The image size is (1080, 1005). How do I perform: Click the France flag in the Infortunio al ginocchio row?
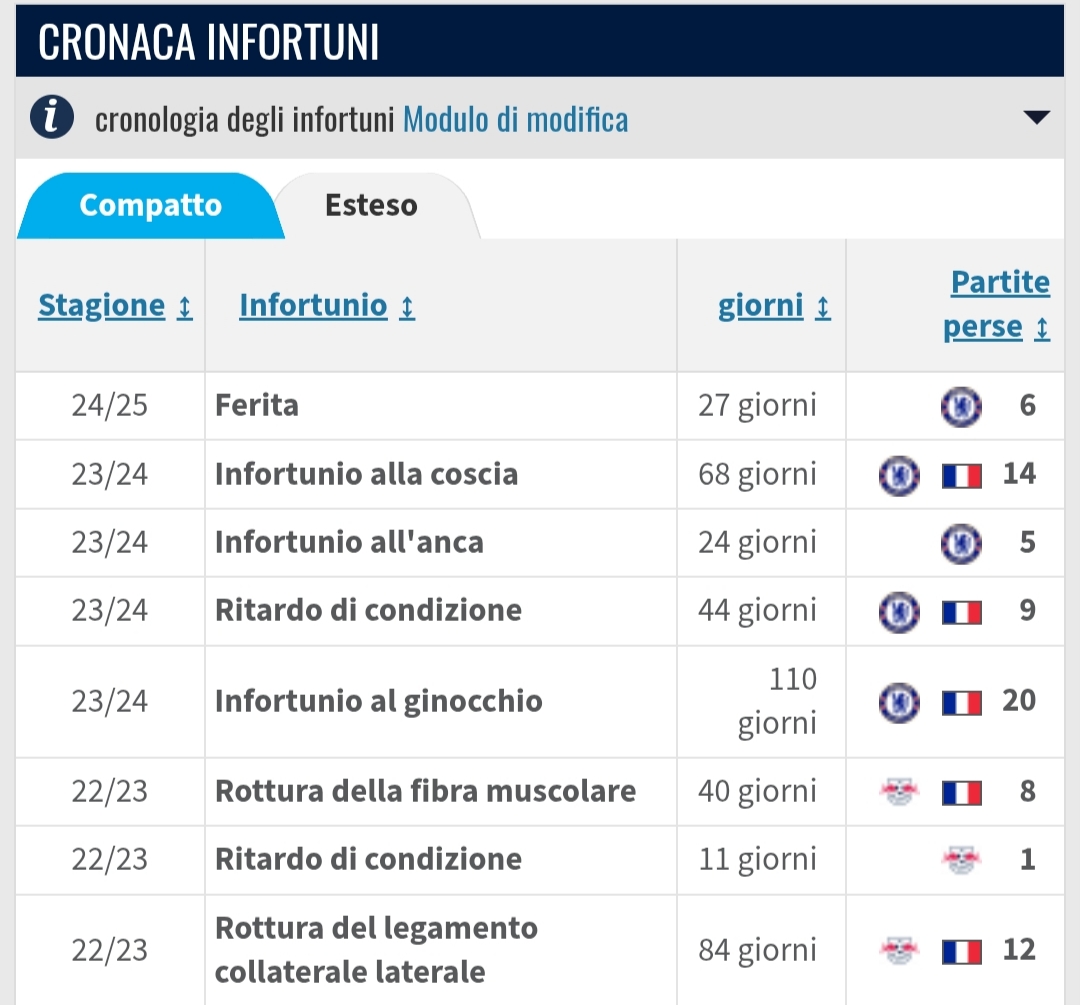click(x=962, y=703)
